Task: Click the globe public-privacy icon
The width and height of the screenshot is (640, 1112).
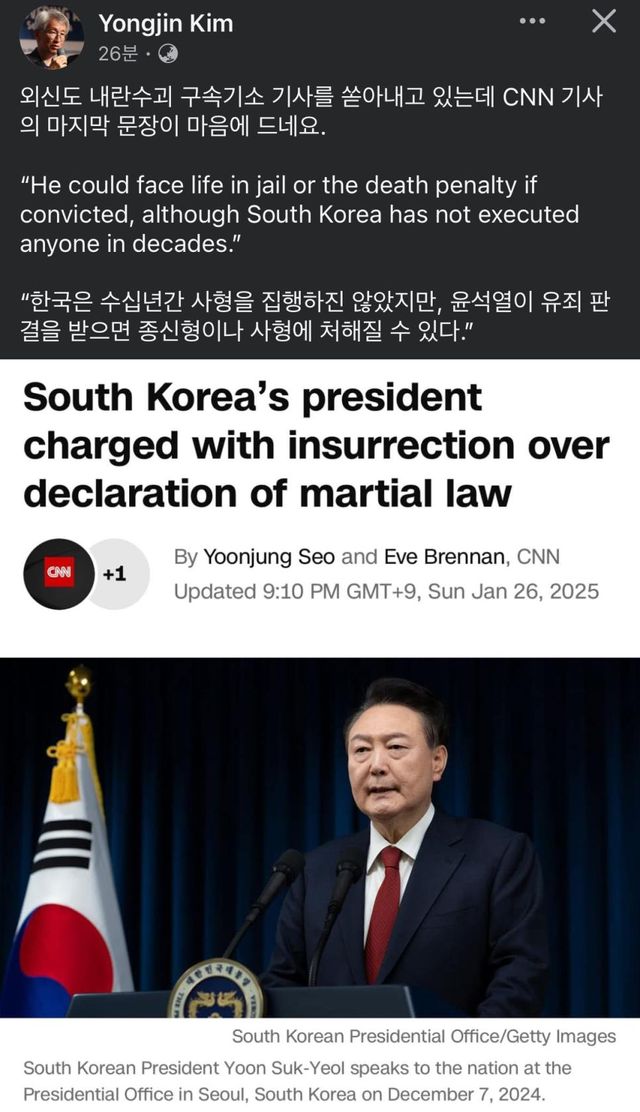Action: click(x=168, y=54)
